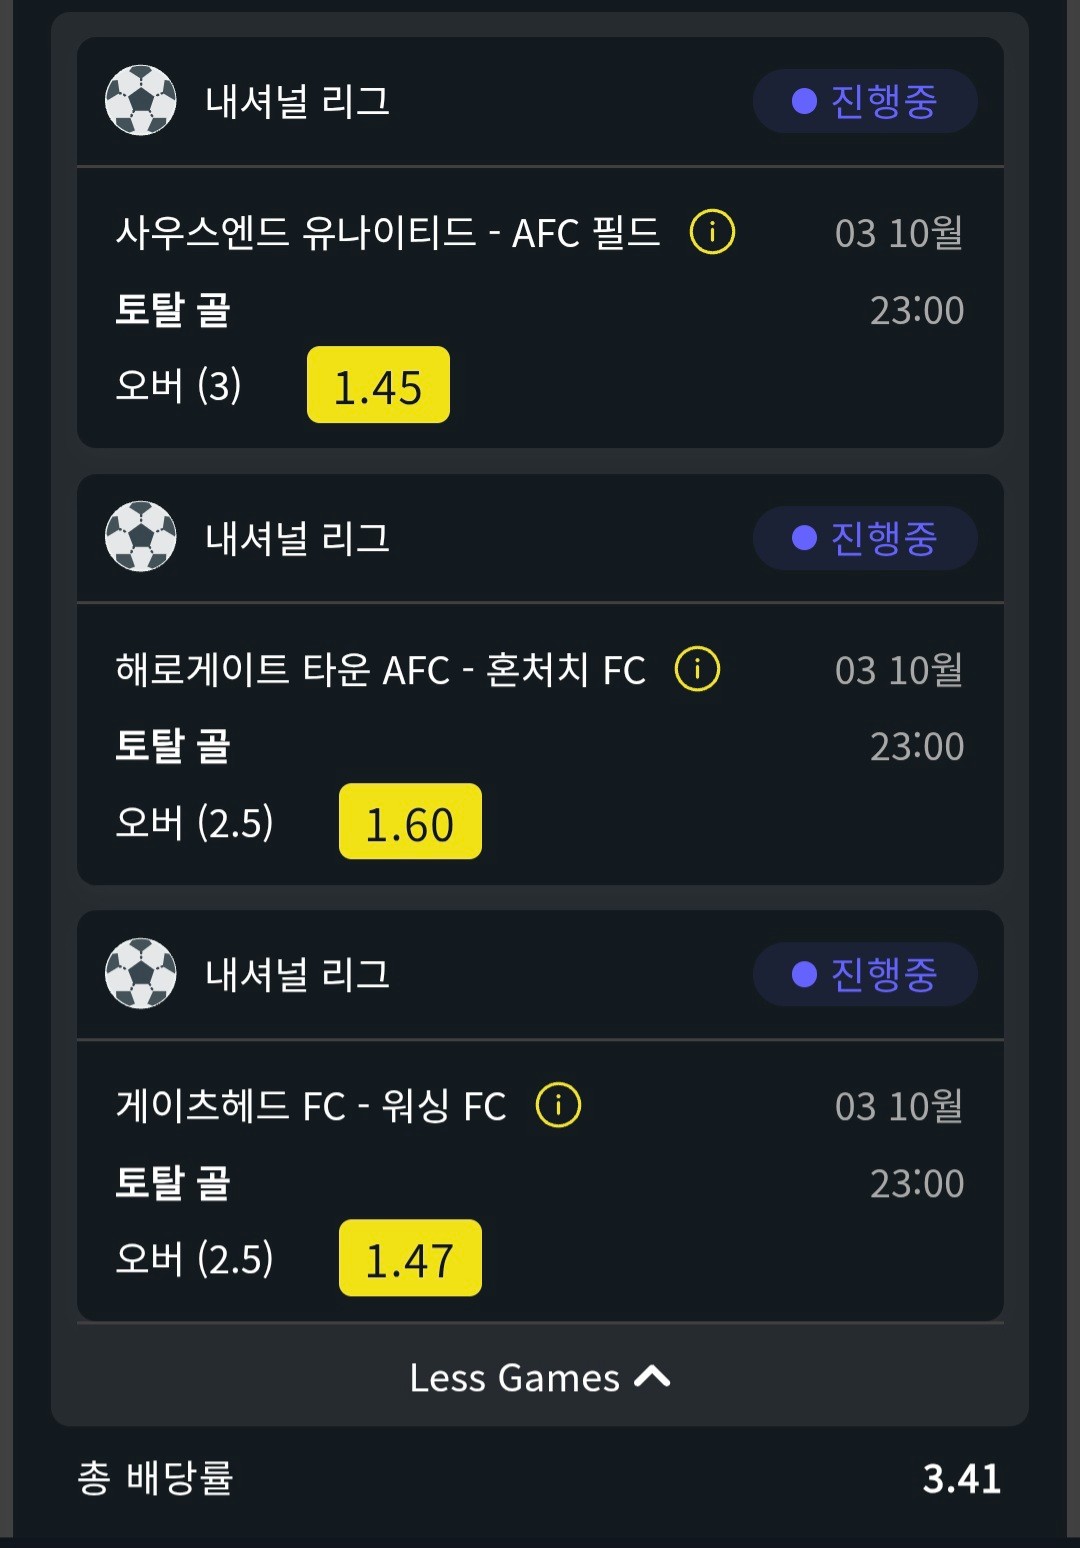This screenshot has width=1080, height=1548.
Task: Click soccer ball icon above 게이츠헤드 FC match
Action: coord(141,973)
